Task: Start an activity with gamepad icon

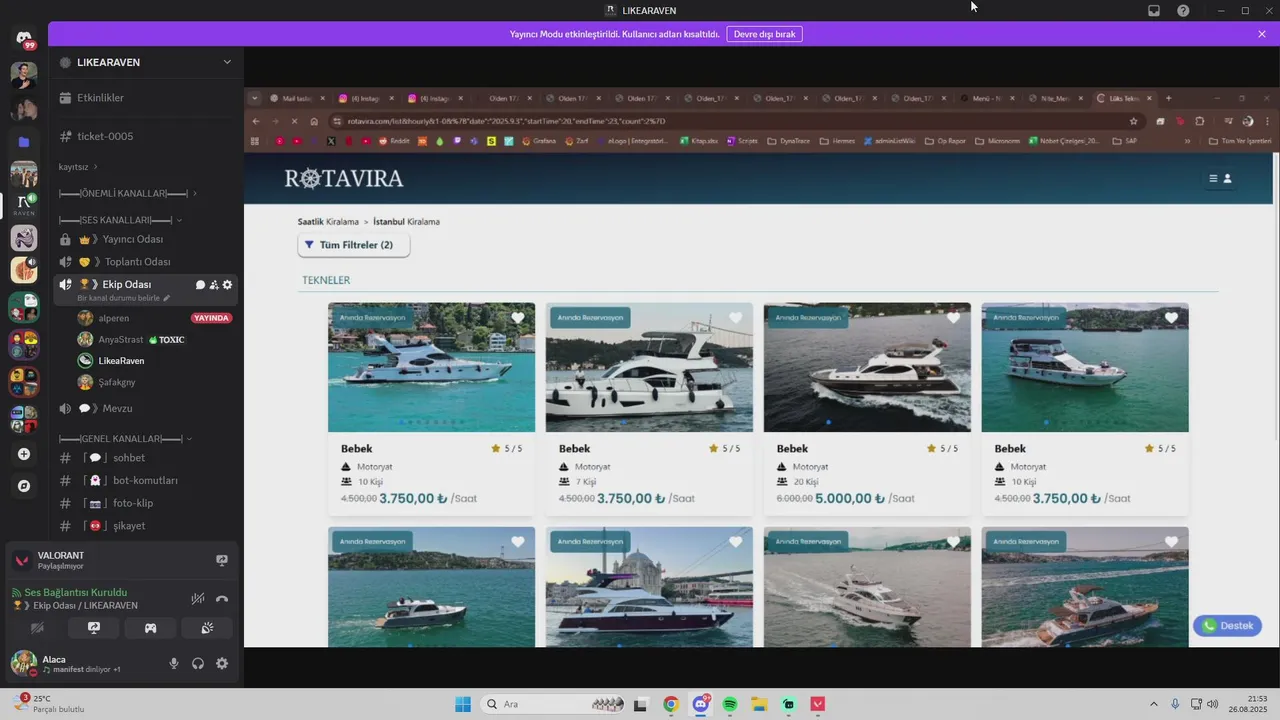Action: click(150, 628)
